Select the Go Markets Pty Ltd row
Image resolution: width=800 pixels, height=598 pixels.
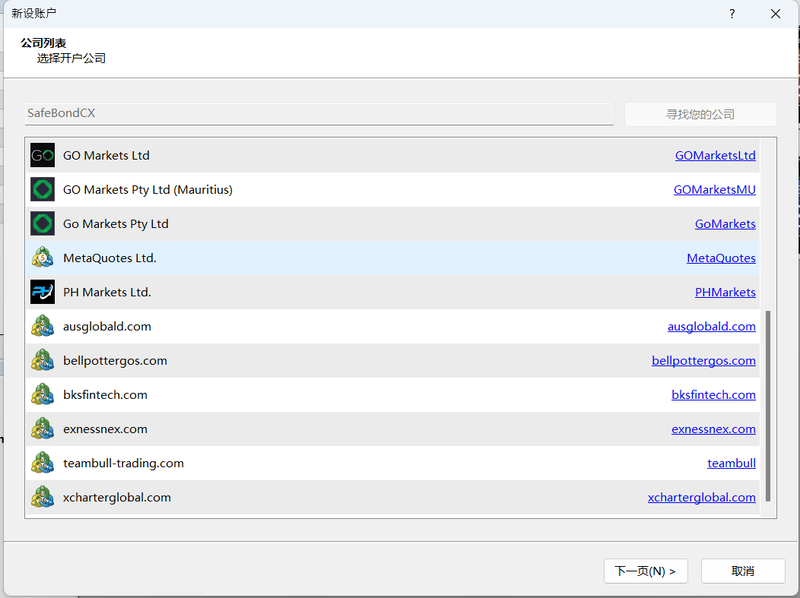[x=392, y=223]
